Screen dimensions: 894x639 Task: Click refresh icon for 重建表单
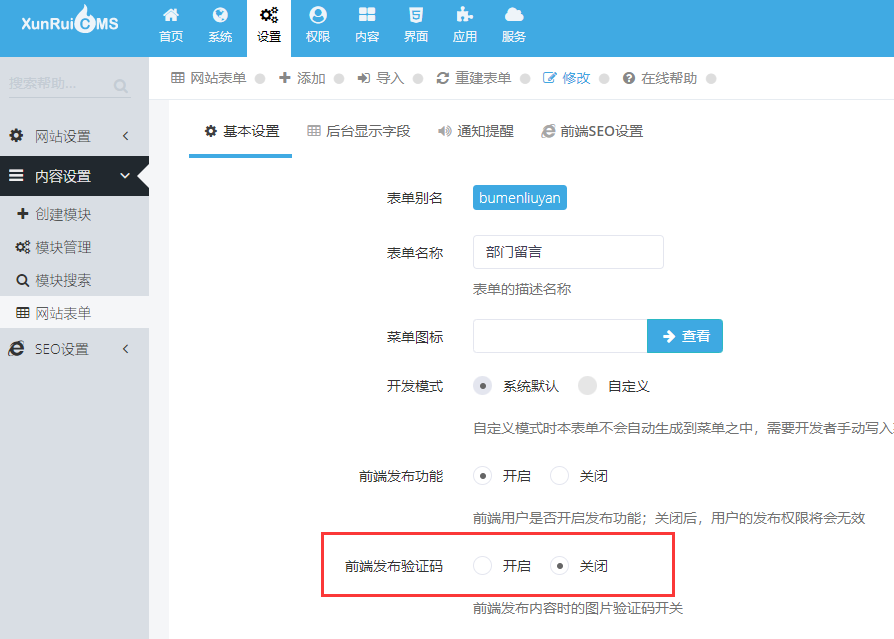443,78
